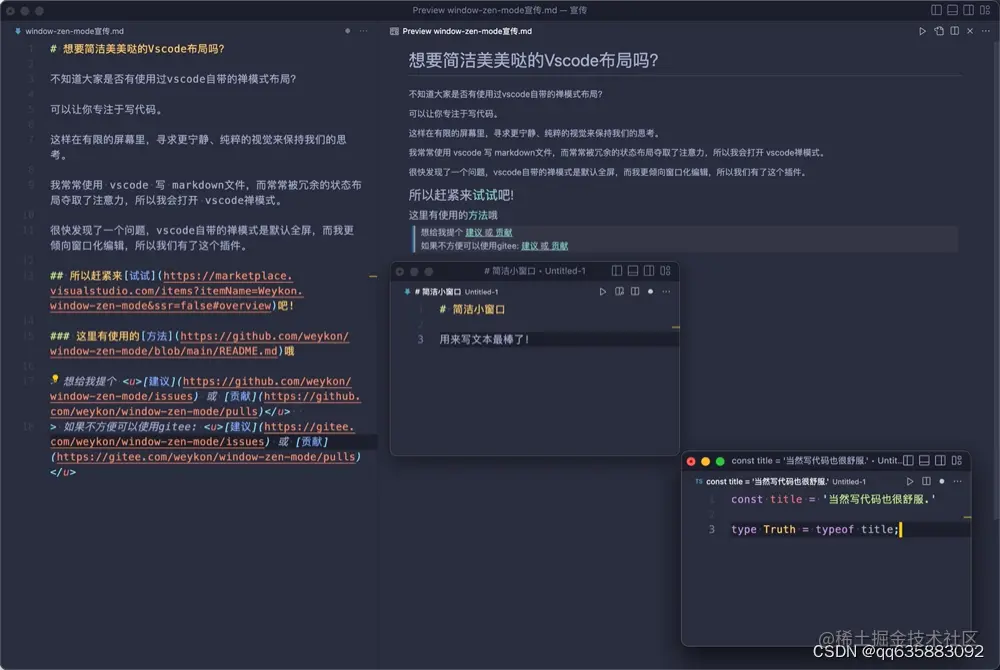Click line 3 text 用来写文本最棒了!

[x=485, y=339]
